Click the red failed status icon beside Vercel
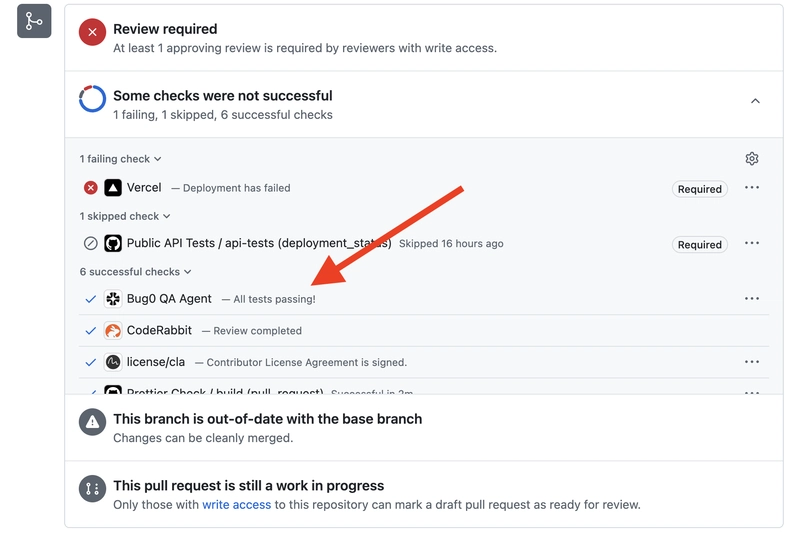Image resolution: width=800 pixels, height=537 pixels. click(91, 188)
